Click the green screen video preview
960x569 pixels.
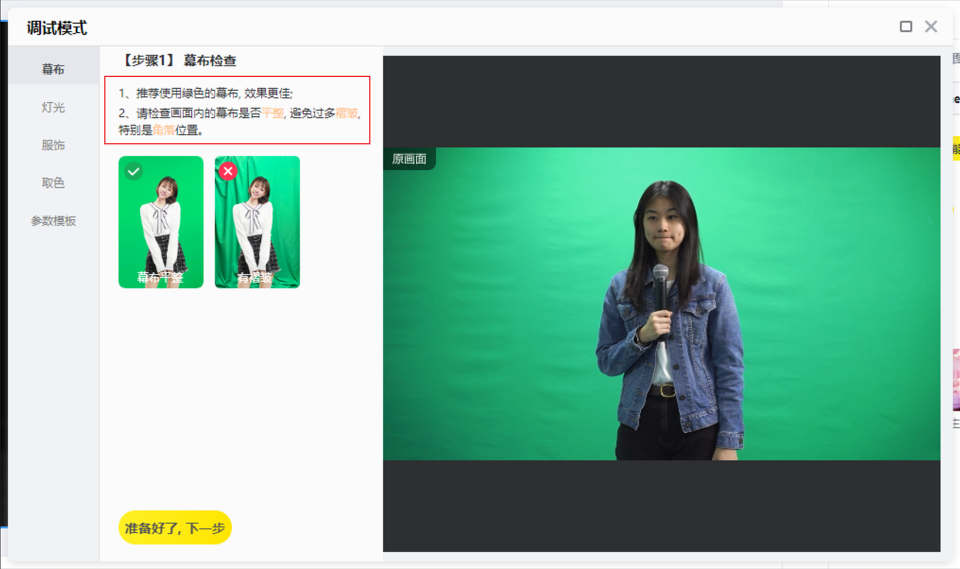pyautogui.click(x=661, y=304)
